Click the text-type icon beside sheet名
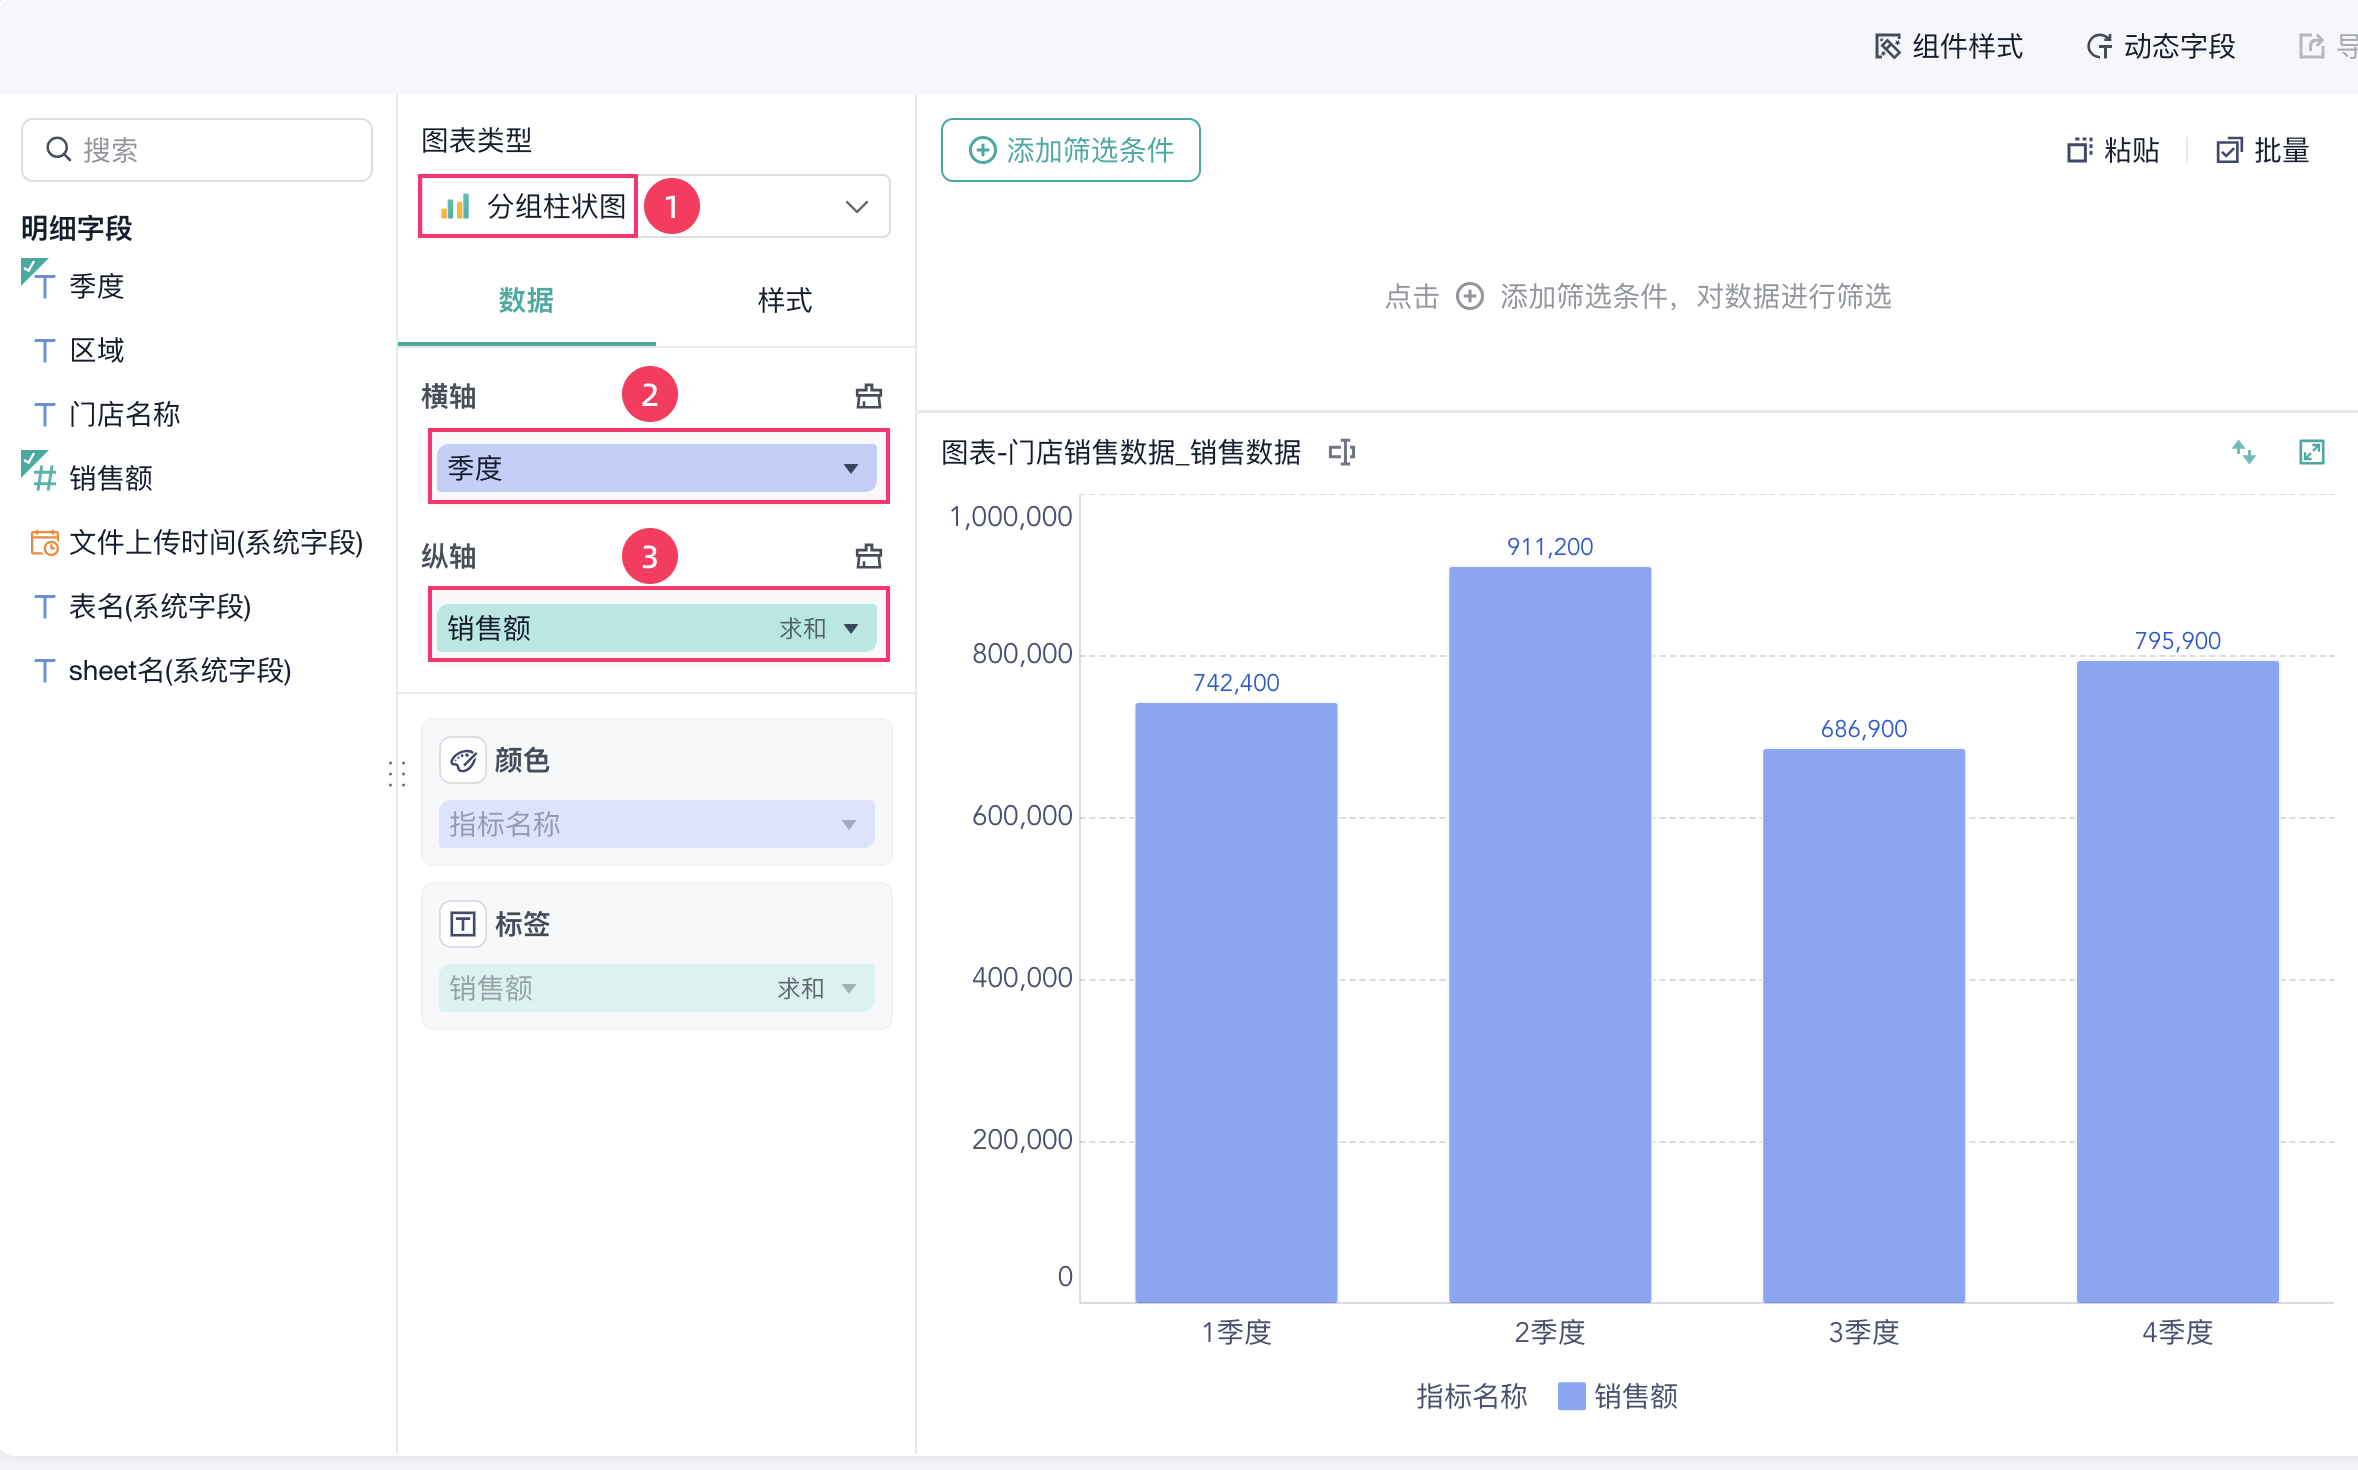This screenshot has height=1470, width=2358. (44, 670)
